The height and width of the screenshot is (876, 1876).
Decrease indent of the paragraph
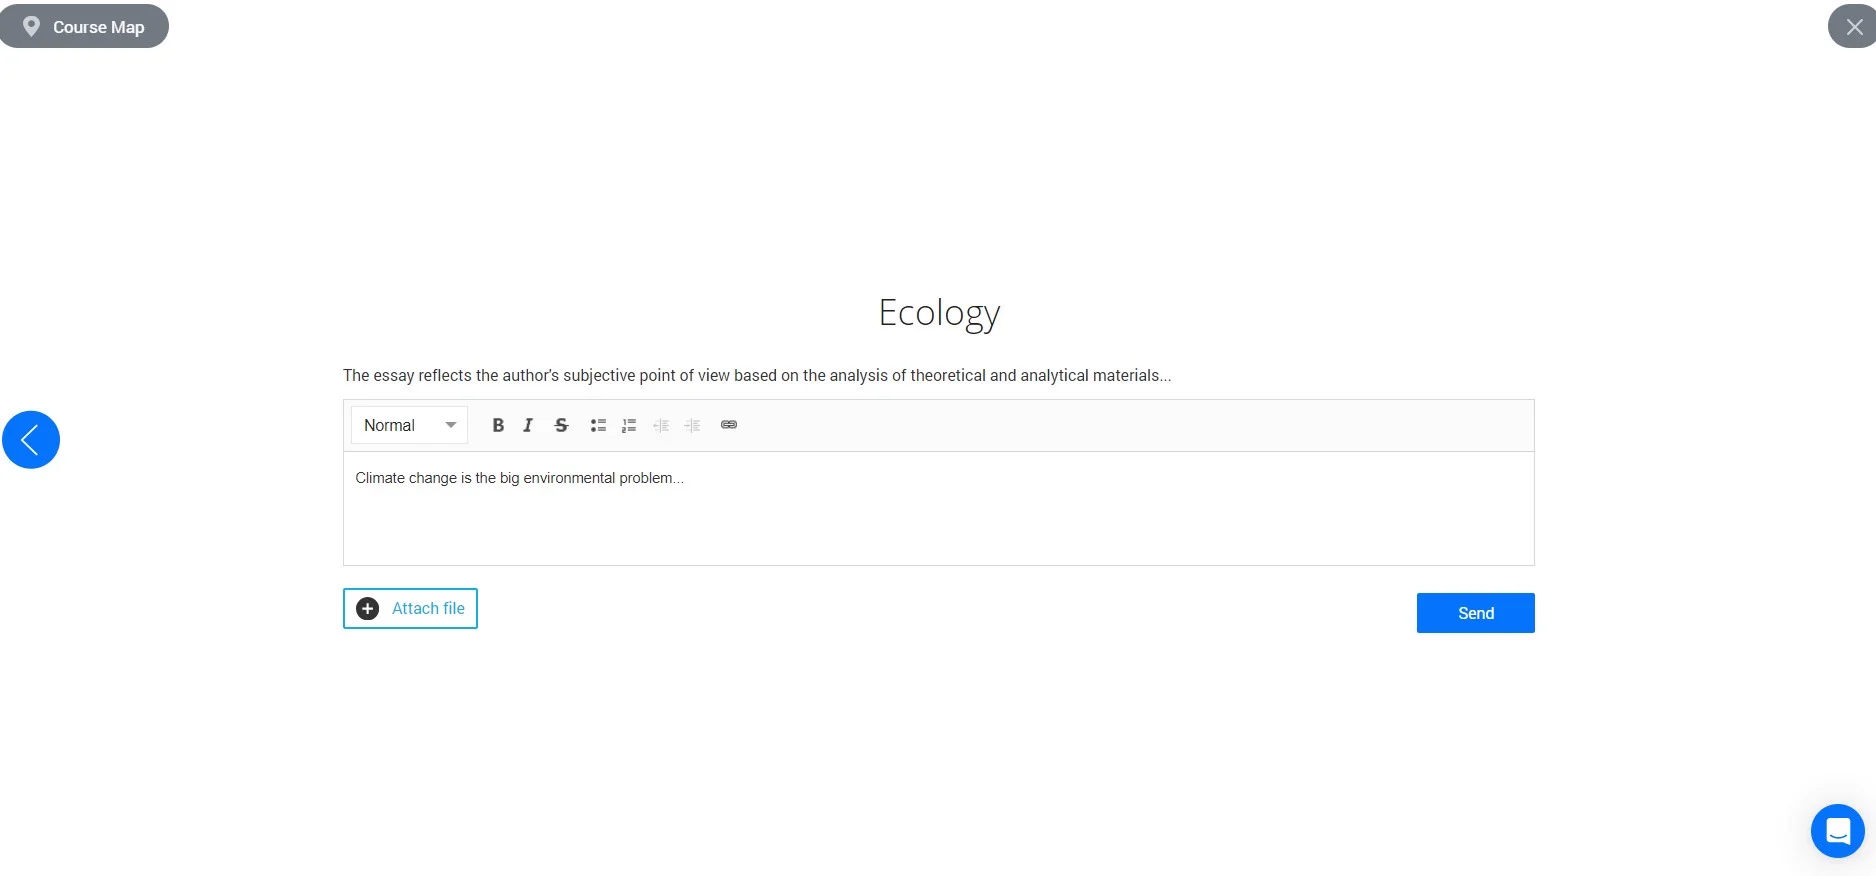coord(661,425)
